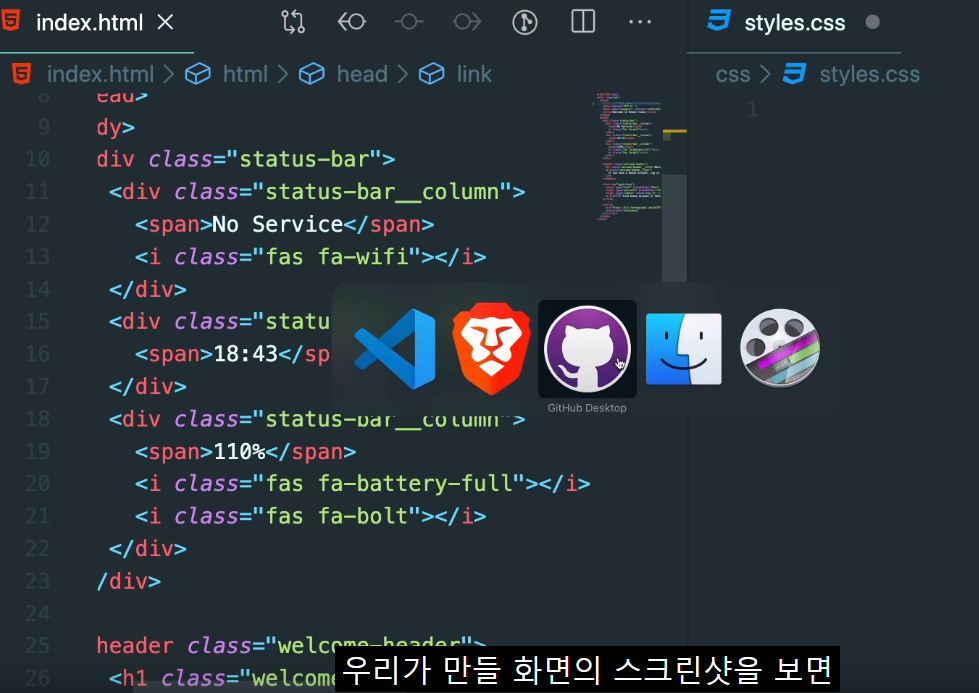The height and width of the screenshot is (693, 979).
Task: Expand chevron after html breadcrumb
Action: pos(283,75)
